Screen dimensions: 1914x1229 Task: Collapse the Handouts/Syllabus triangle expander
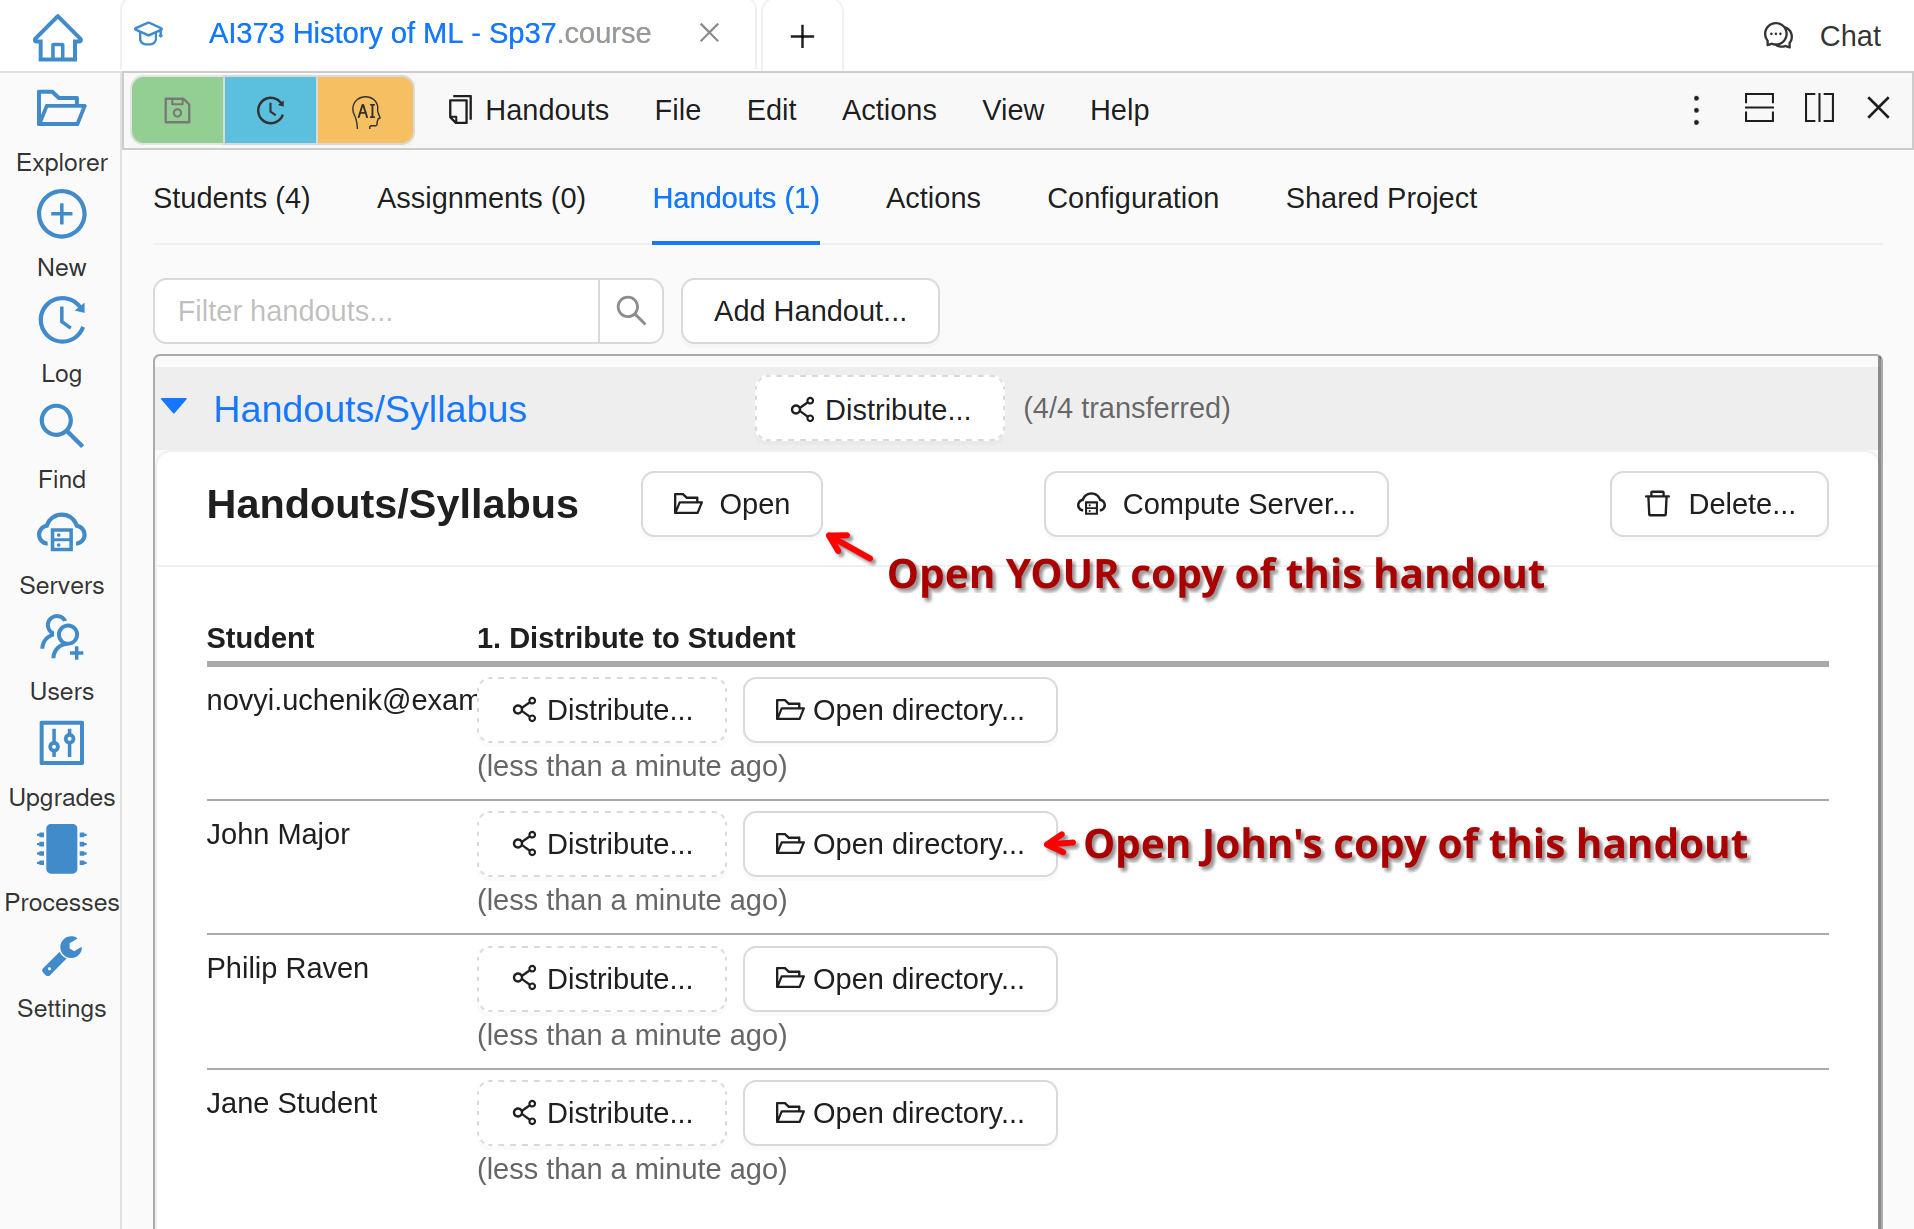pos(174,407)
